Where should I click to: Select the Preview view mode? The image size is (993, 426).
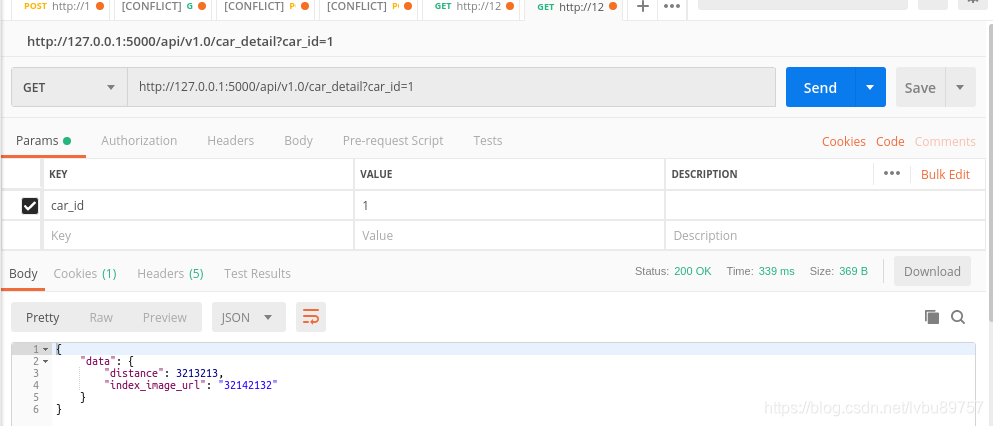click(x=165, y=317)
